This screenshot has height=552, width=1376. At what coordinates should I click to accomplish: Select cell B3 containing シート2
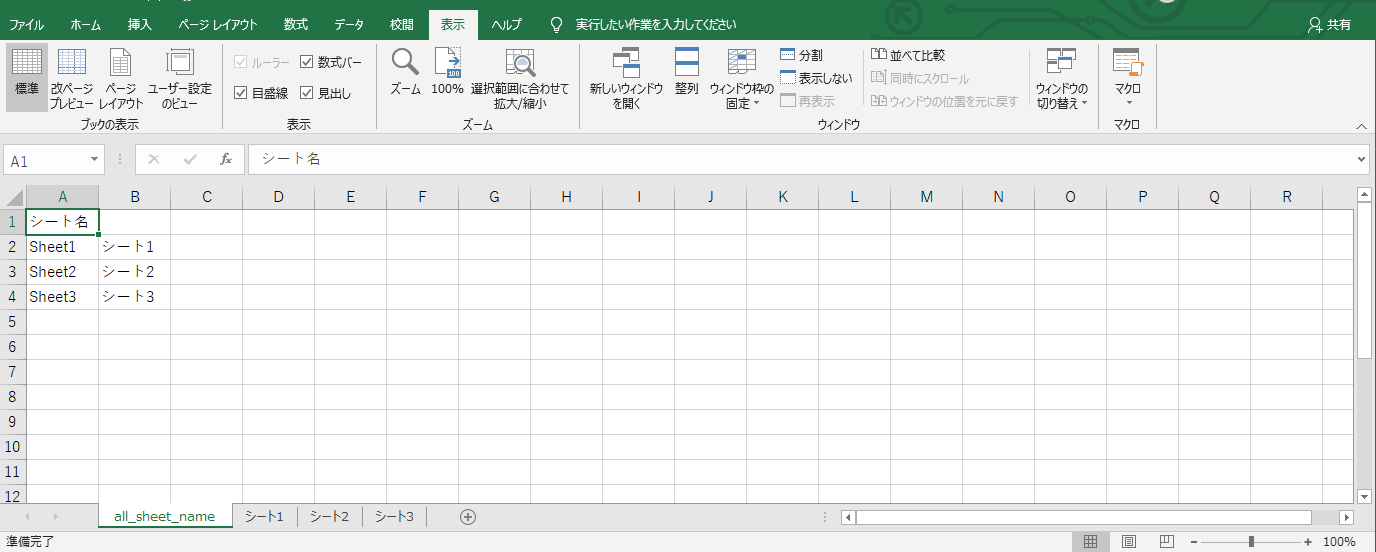134,272
